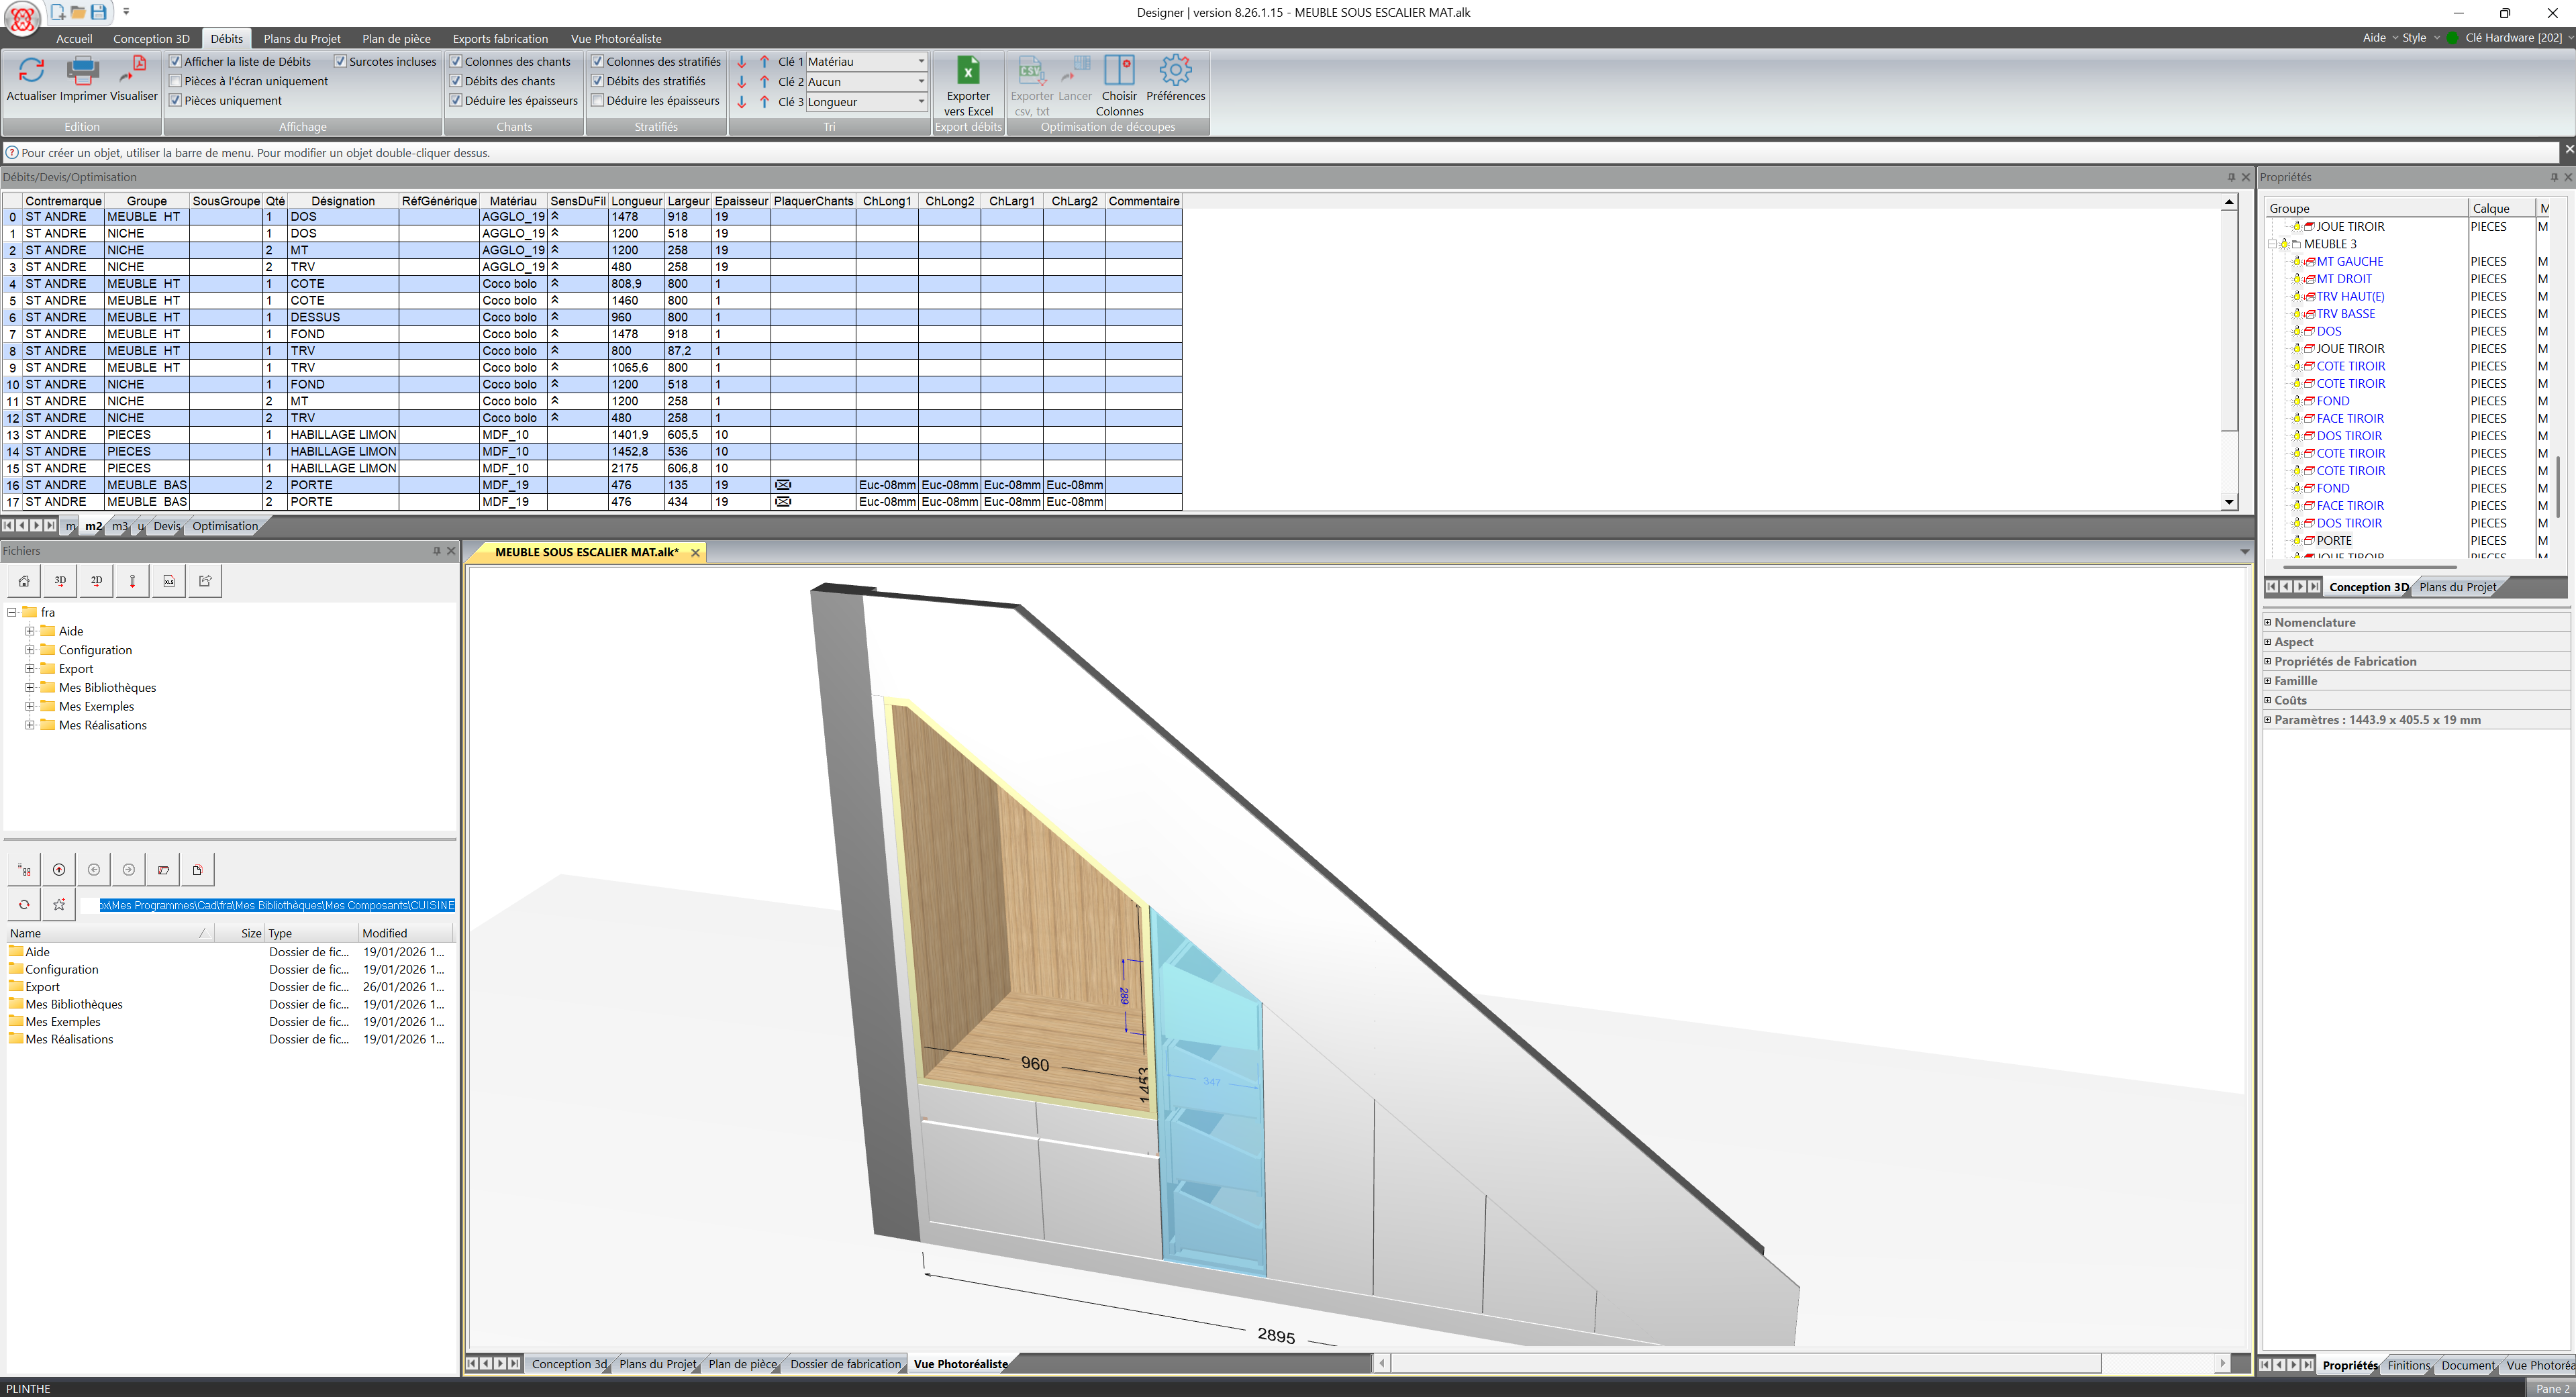Click the file path input field
Image resolution: width=2576 pixels, height=1397 pixels.
point(276,906)
